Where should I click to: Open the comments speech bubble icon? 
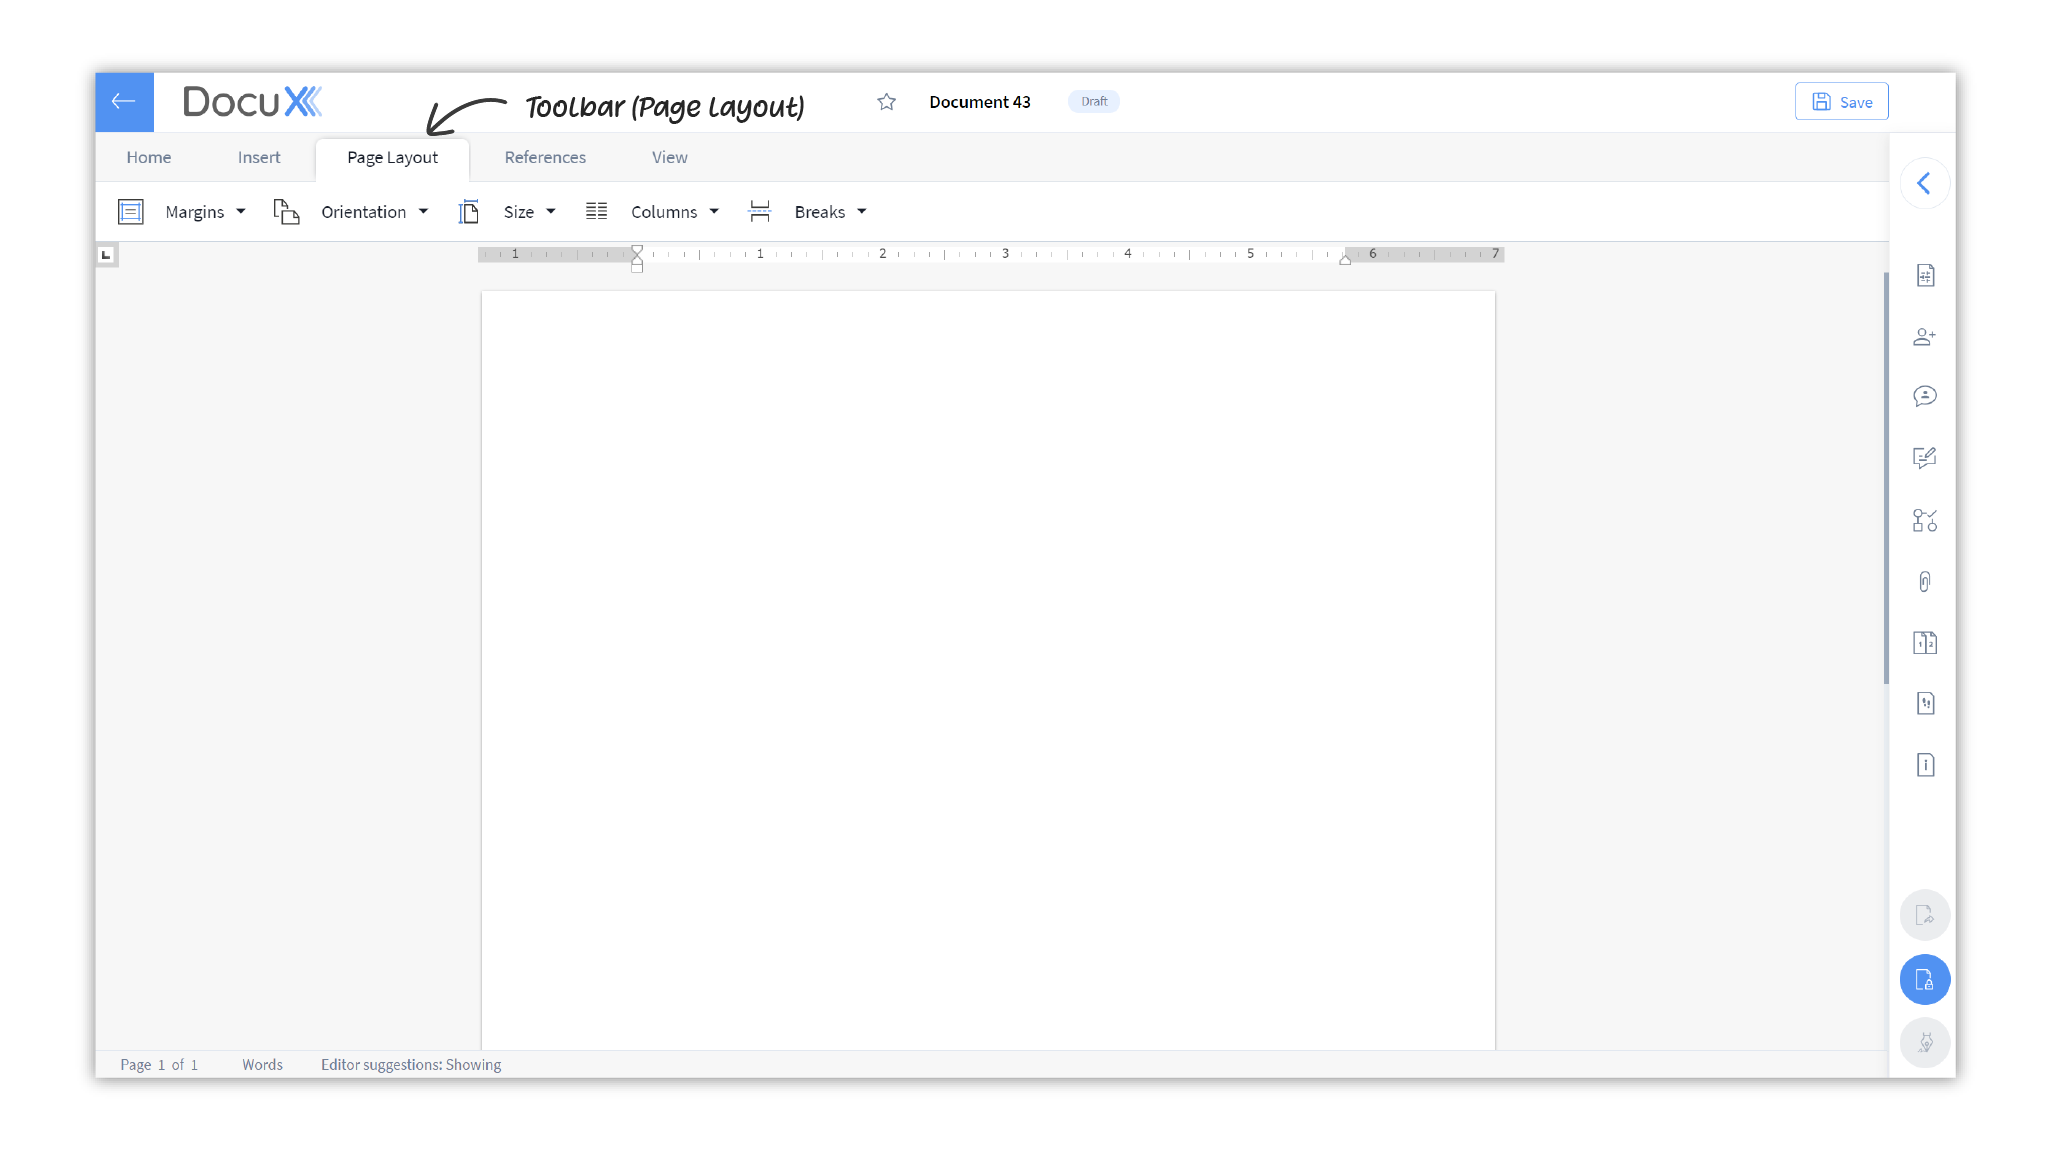click(1925, 397)
